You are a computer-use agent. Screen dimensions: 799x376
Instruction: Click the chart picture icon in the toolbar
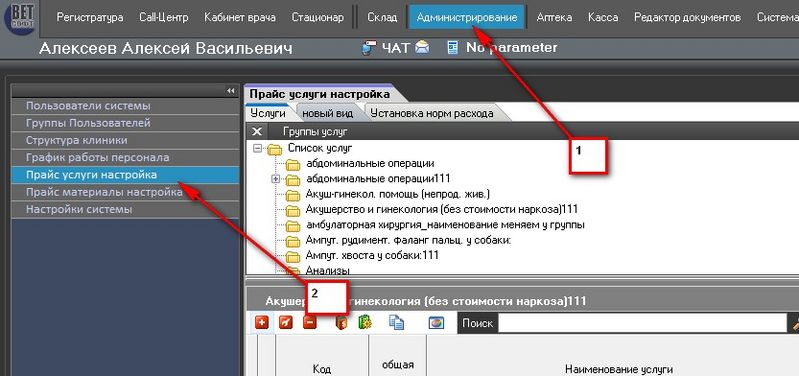[436, 323]
